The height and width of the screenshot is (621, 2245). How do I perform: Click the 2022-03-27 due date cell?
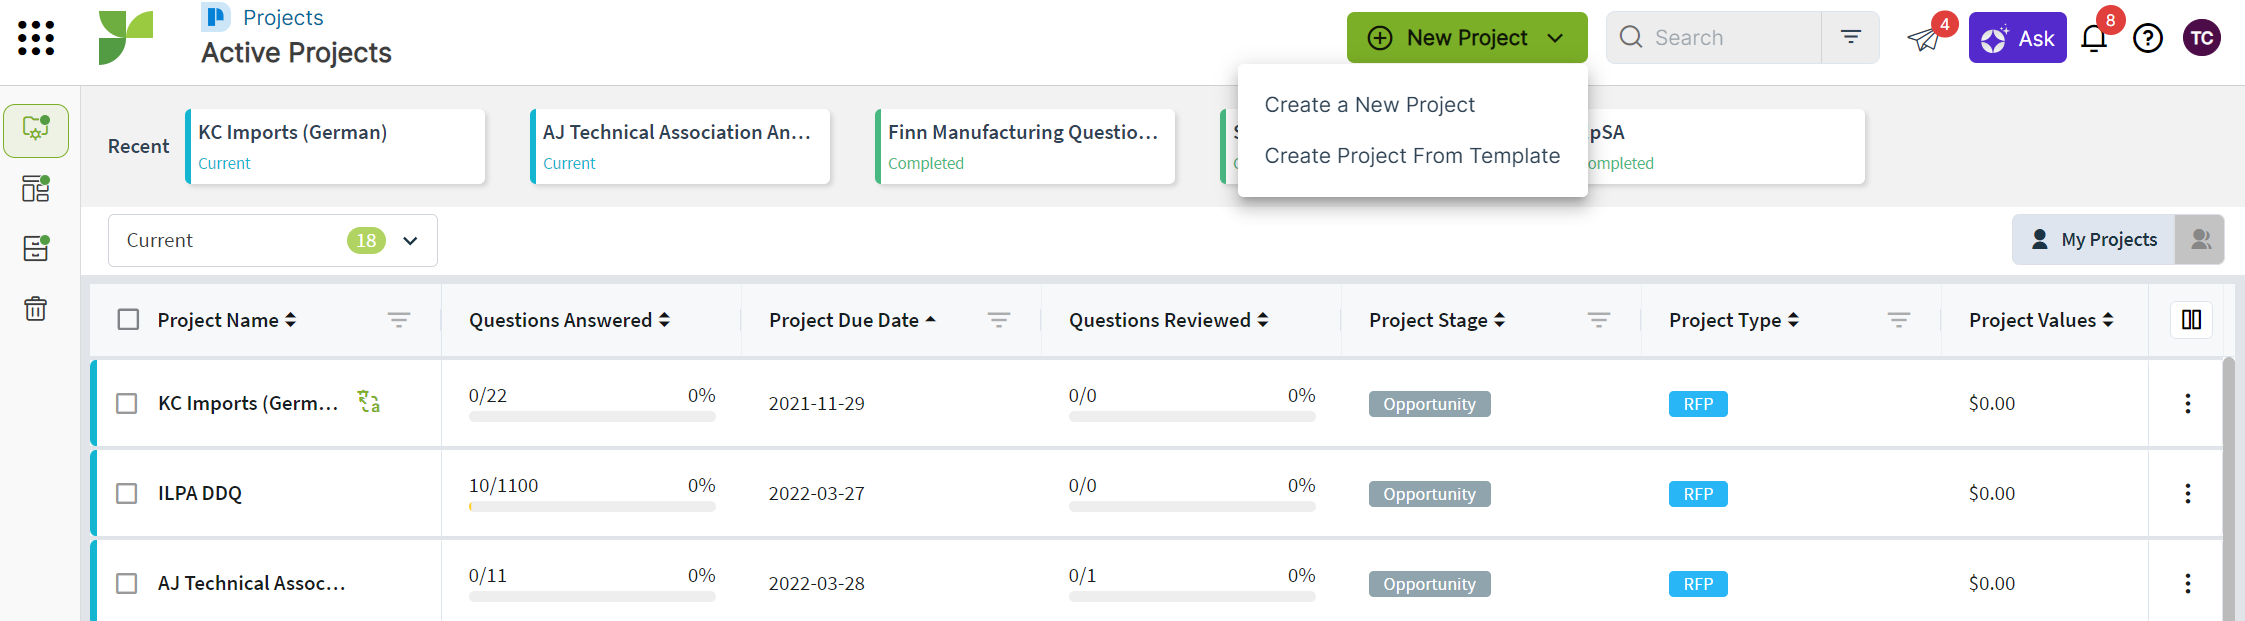tap(816, 493)
